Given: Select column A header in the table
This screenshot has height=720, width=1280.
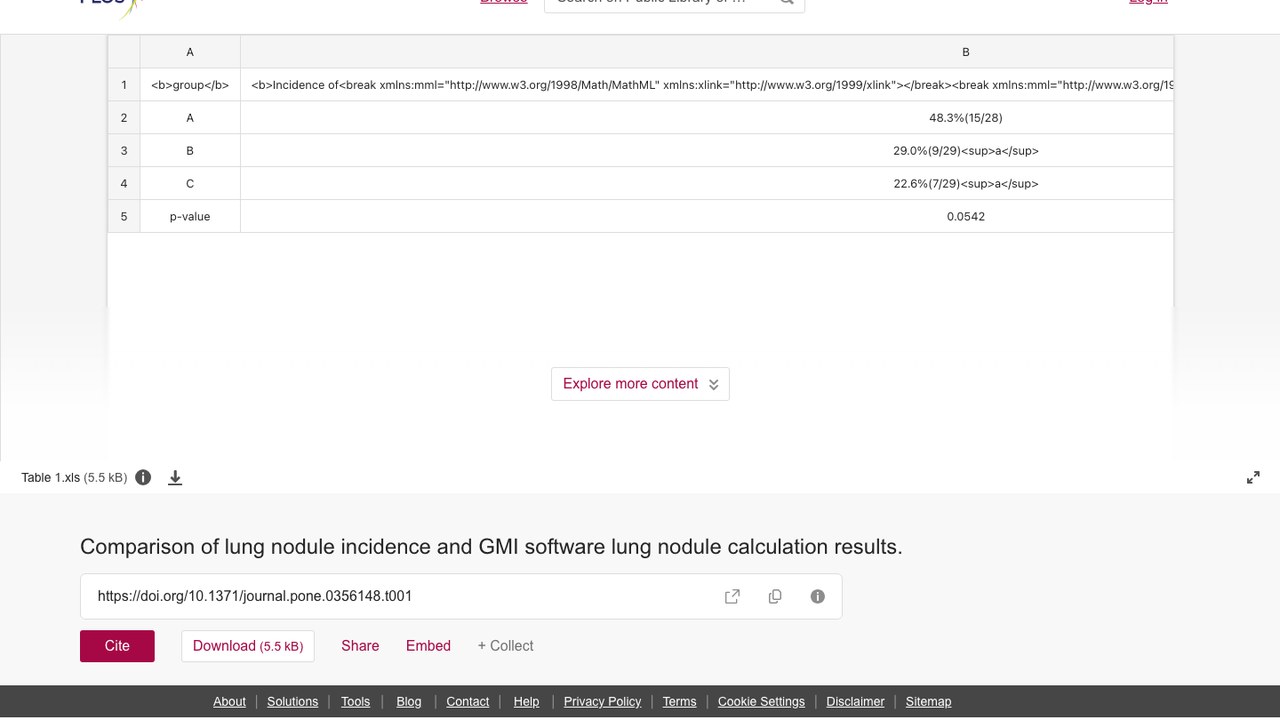Looking at the screenshot, I should pos(190,52).
